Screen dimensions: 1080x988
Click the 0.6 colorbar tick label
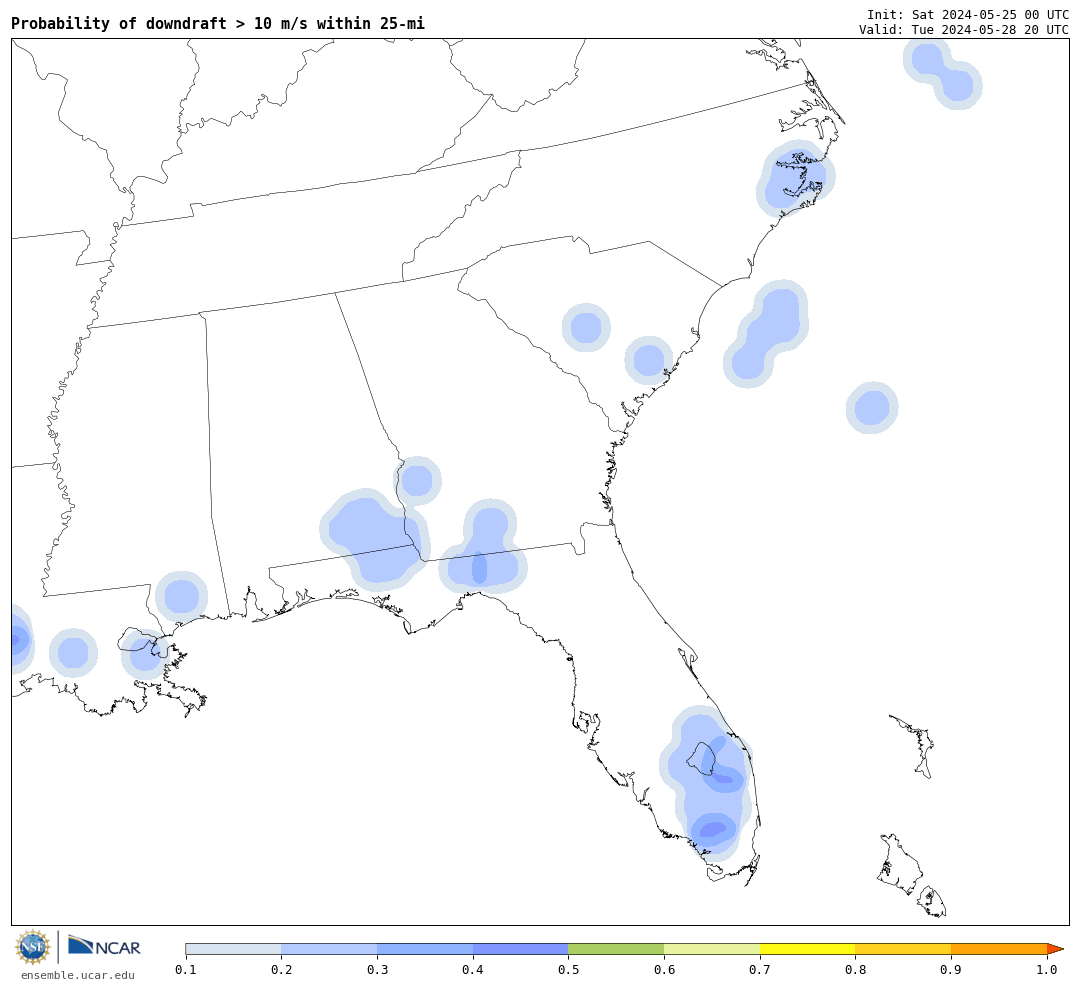pyautogui.click(x=664, y=969)
